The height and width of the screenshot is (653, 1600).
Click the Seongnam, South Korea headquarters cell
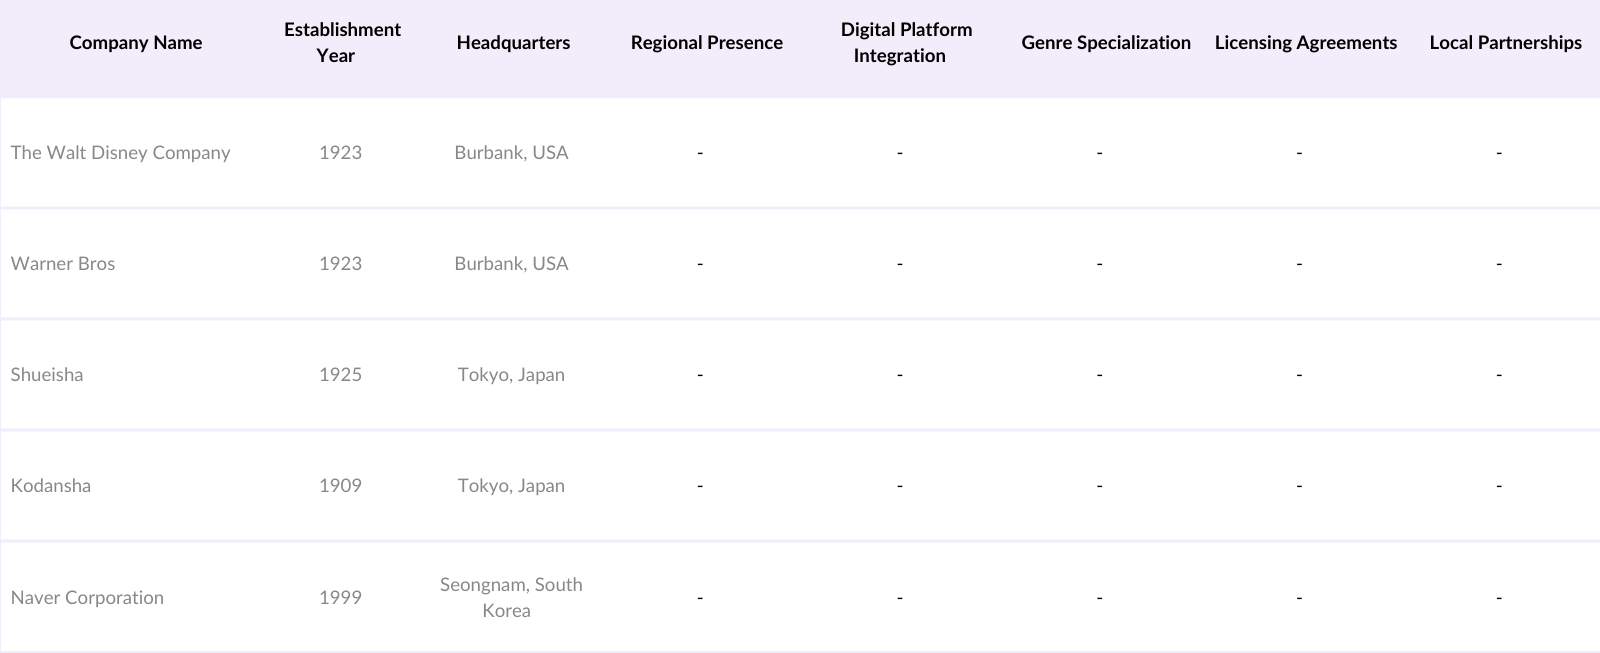510,597
